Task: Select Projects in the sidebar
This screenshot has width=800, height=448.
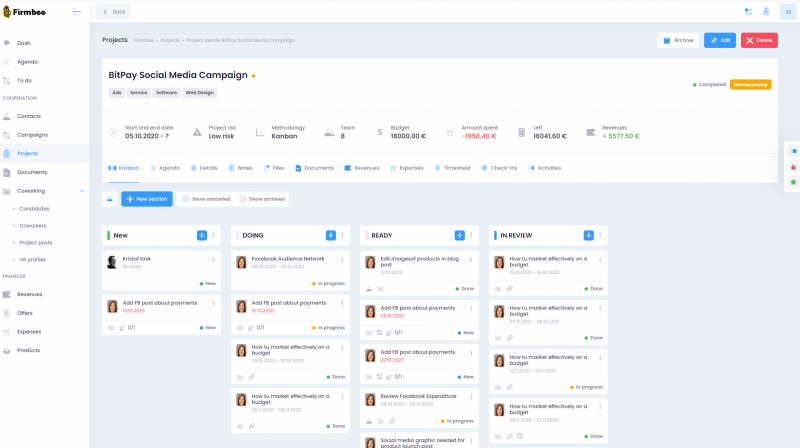Action: pyautogui.click(x=27, y=154)
